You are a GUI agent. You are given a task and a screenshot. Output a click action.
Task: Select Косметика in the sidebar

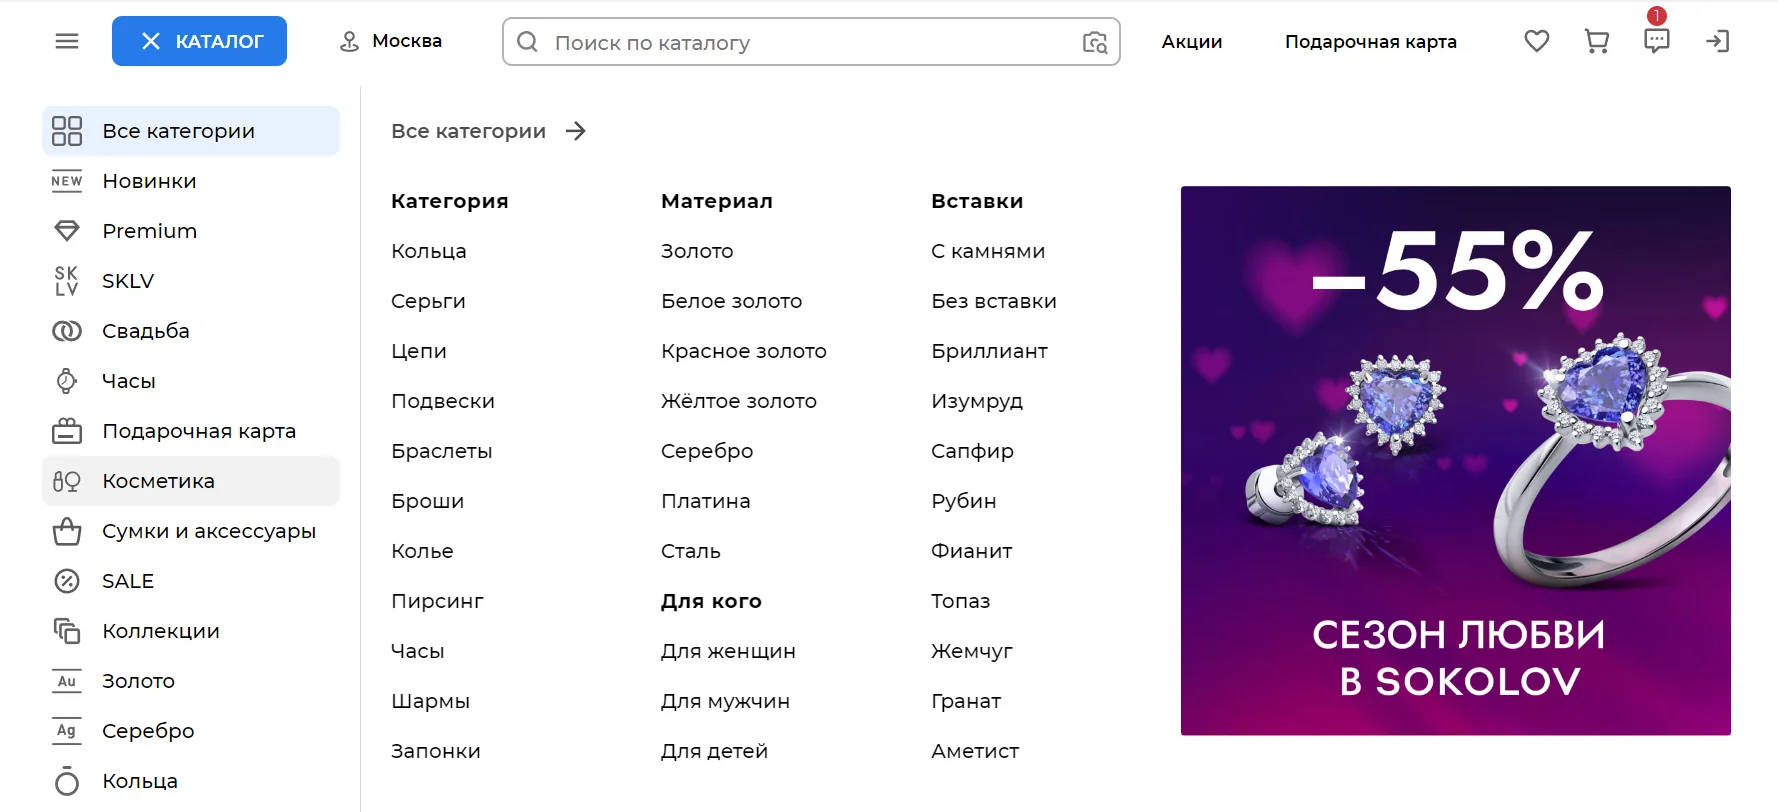pyautogui.click(x=157, y=480)
